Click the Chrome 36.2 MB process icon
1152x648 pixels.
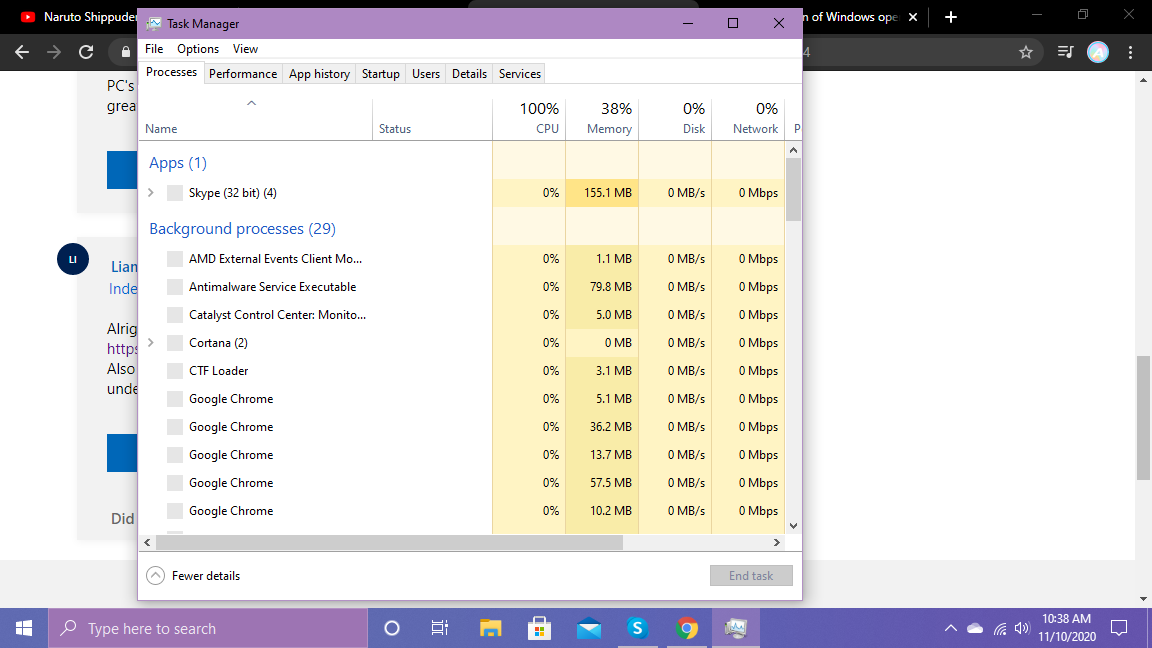175,427
